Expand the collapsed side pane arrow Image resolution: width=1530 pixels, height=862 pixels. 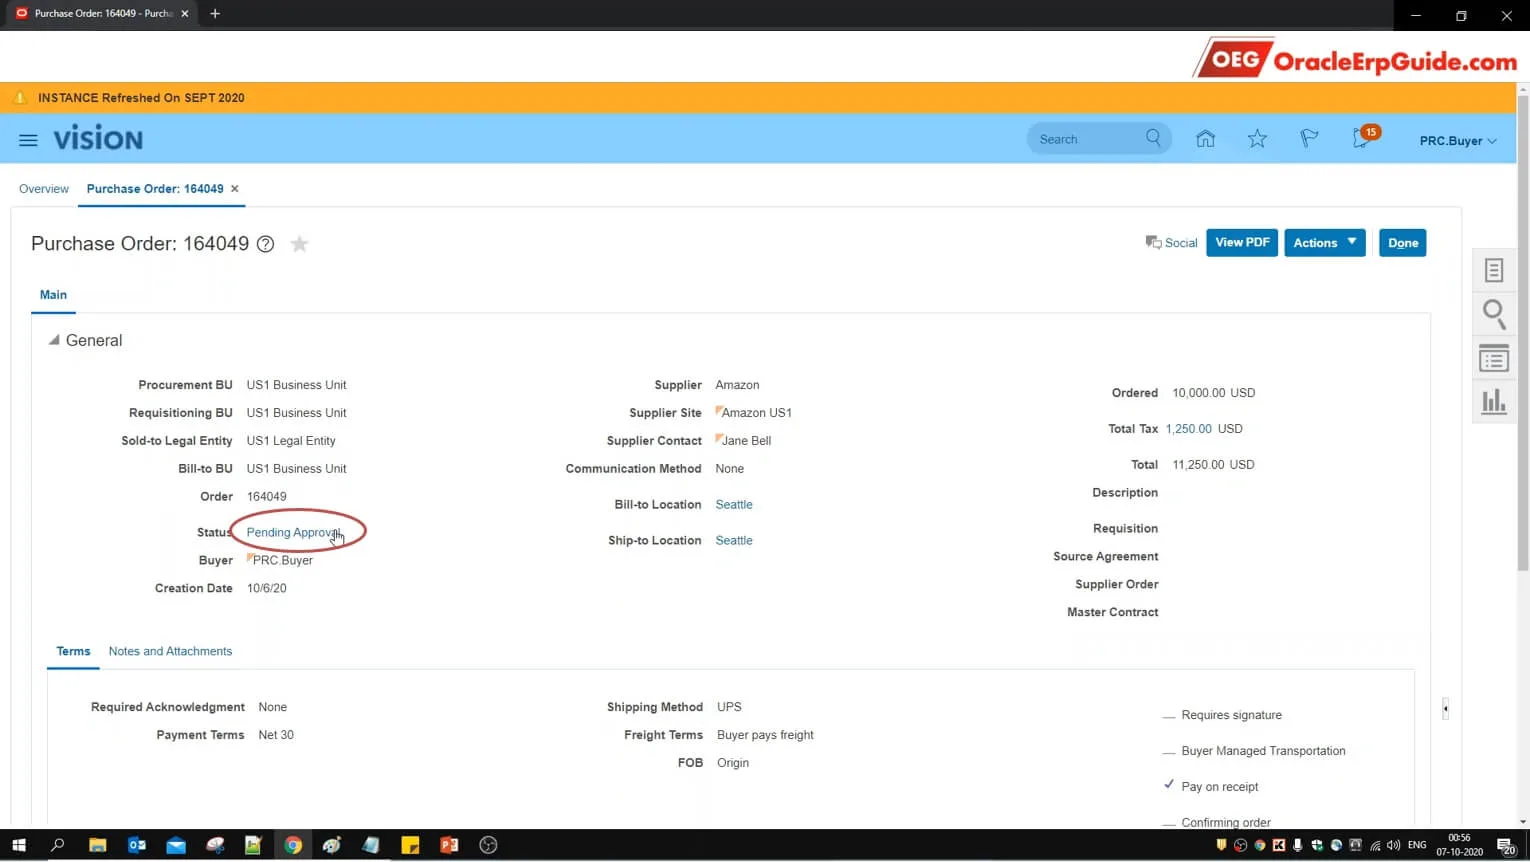tap(1445, 709)
